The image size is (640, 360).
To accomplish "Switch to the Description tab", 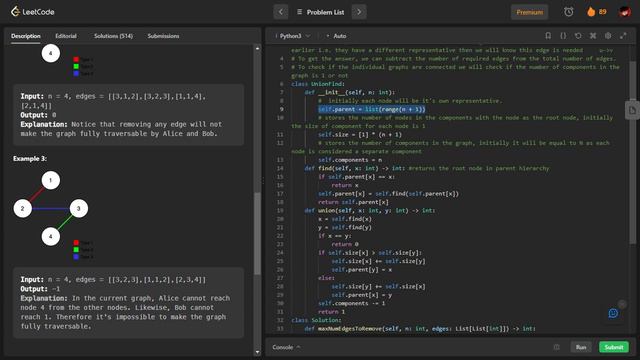I will tap(26, 36).
